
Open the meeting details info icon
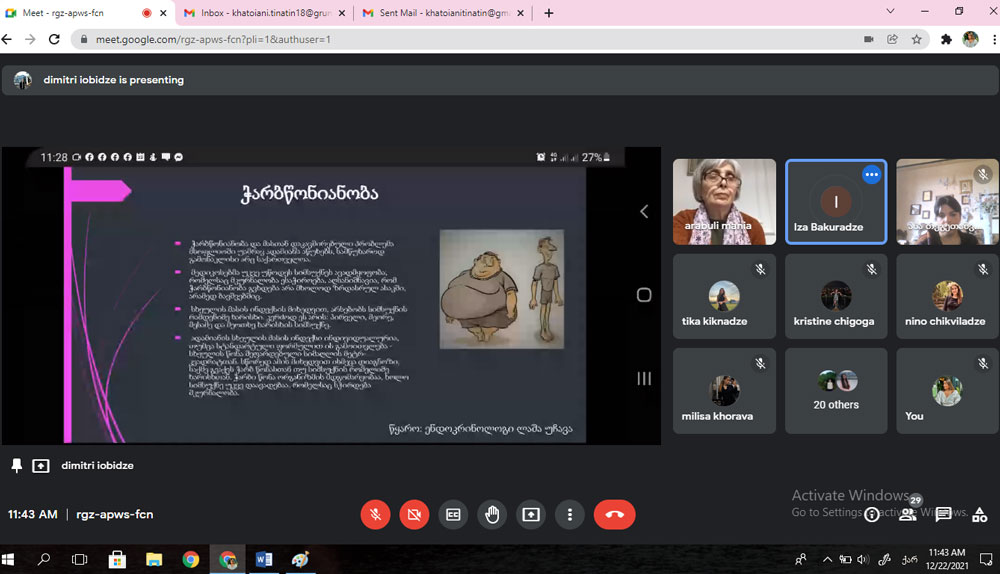872,514
